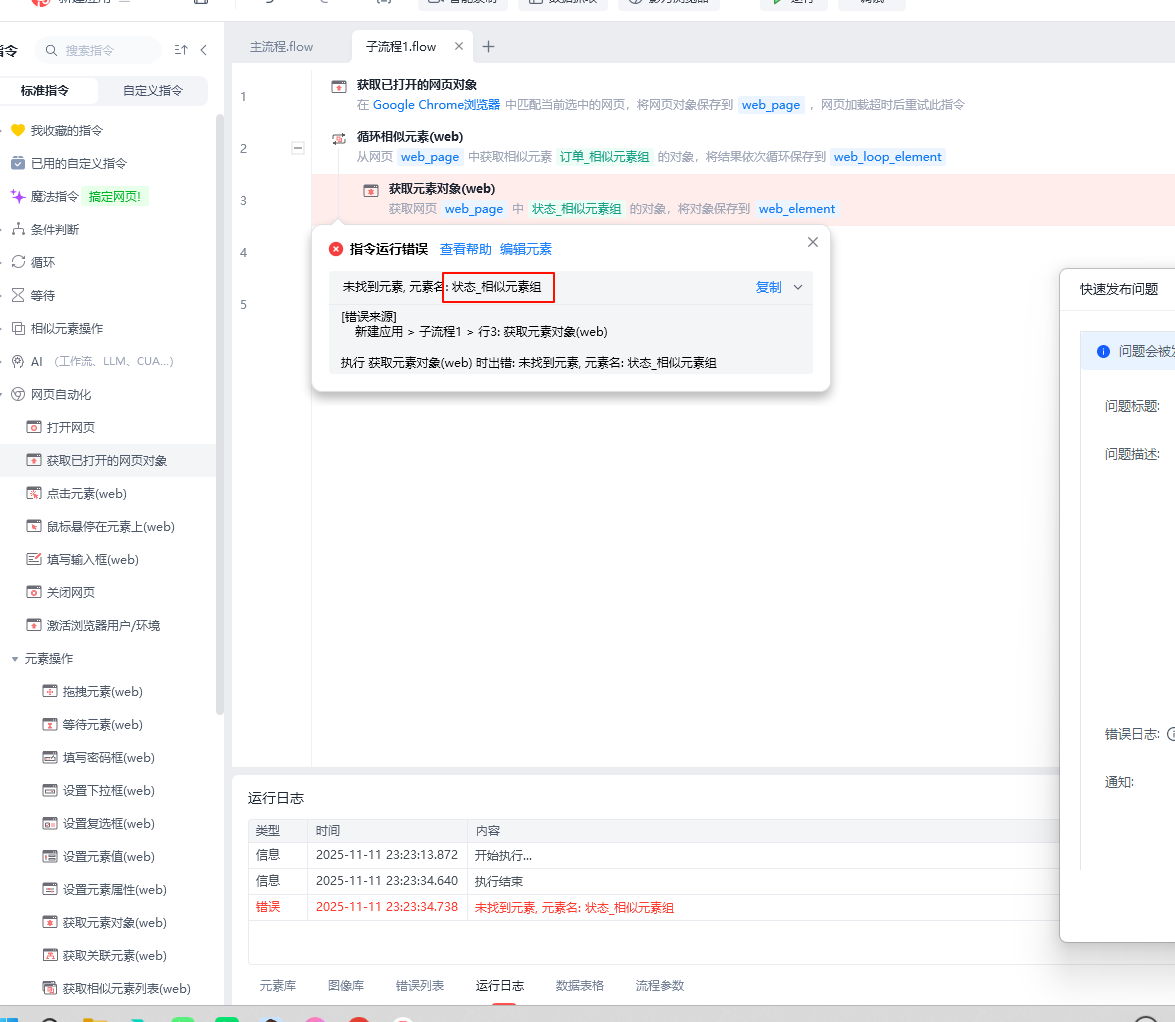This screenshot has height=1022, width=1175.
Task: Select 获取已打开的网页对象 instruction in list
Action: pyautogui.click(x=106, y=460)
